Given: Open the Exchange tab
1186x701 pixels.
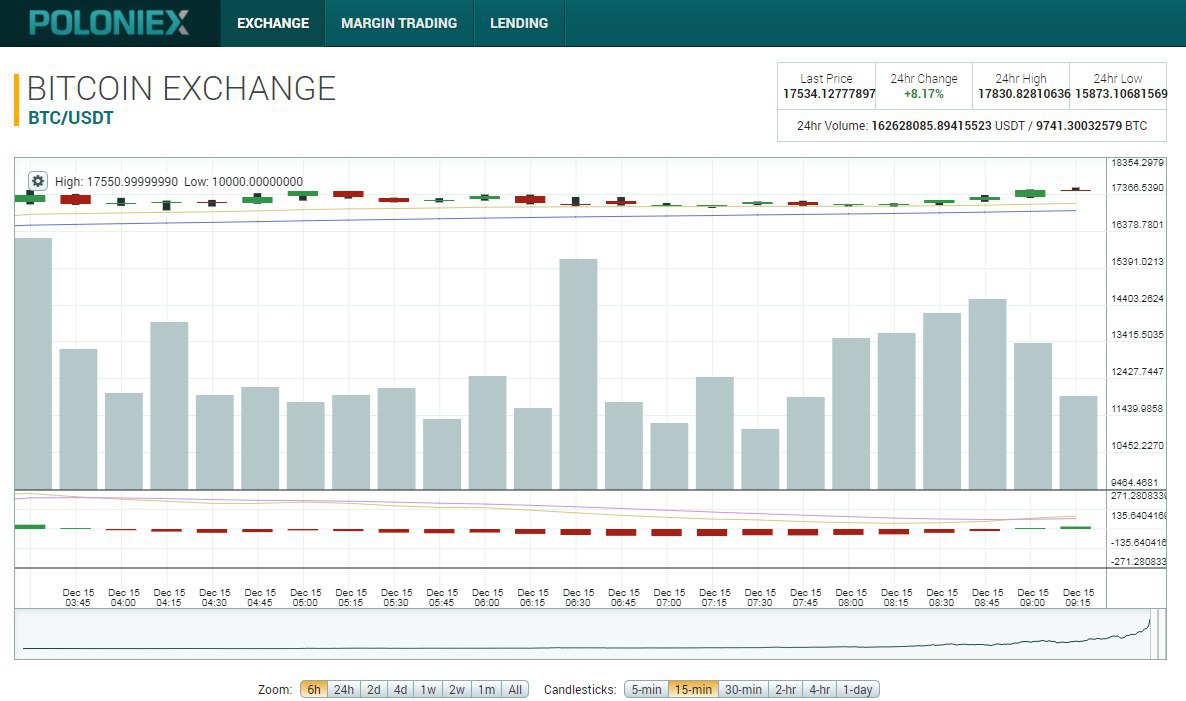Looking at the screenshot, I should click(x=273, y=23).
